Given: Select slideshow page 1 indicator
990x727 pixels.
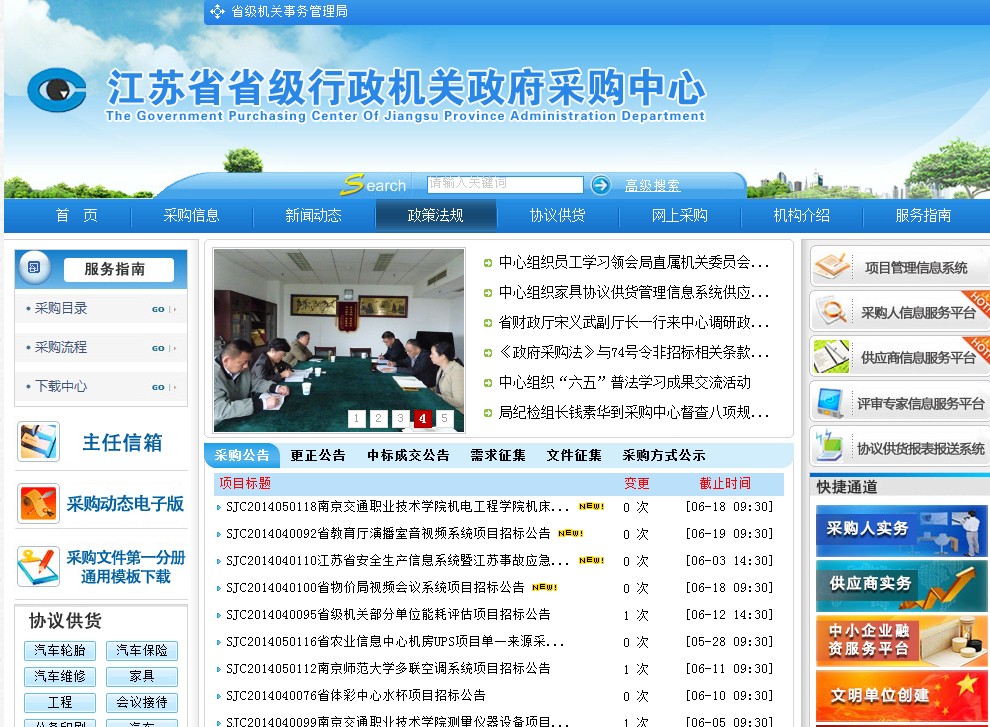Looking at the screenshot, I should 357,418.
